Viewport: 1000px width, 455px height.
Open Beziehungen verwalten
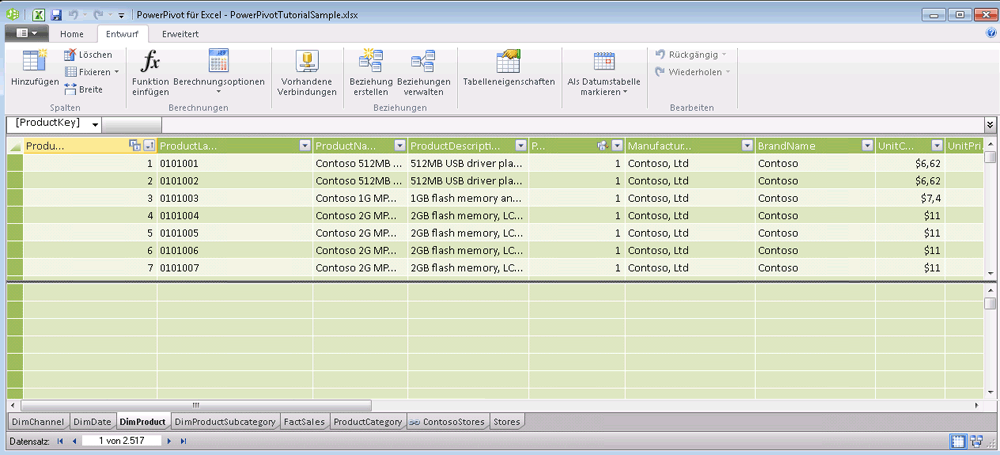point(423,61)
